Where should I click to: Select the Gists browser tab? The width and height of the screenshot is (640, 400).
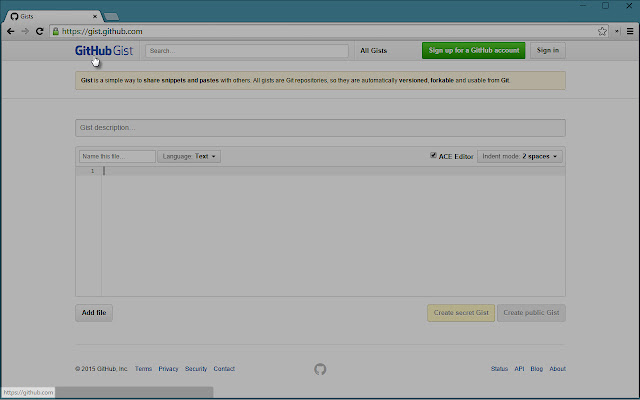53,16
